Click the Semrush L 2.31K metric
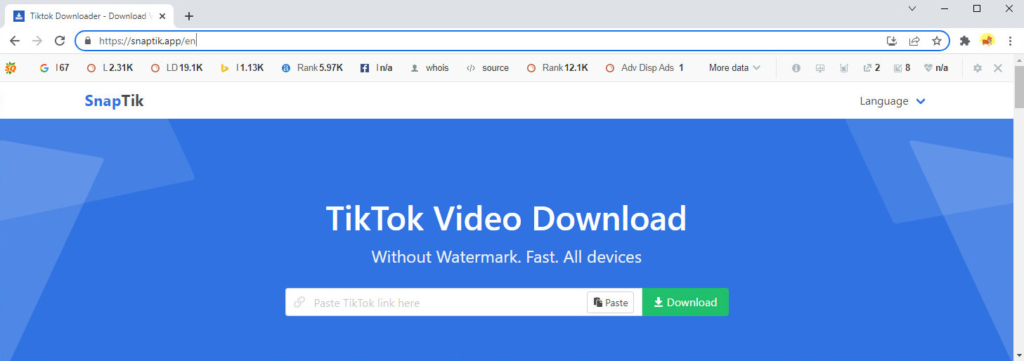 110,67
